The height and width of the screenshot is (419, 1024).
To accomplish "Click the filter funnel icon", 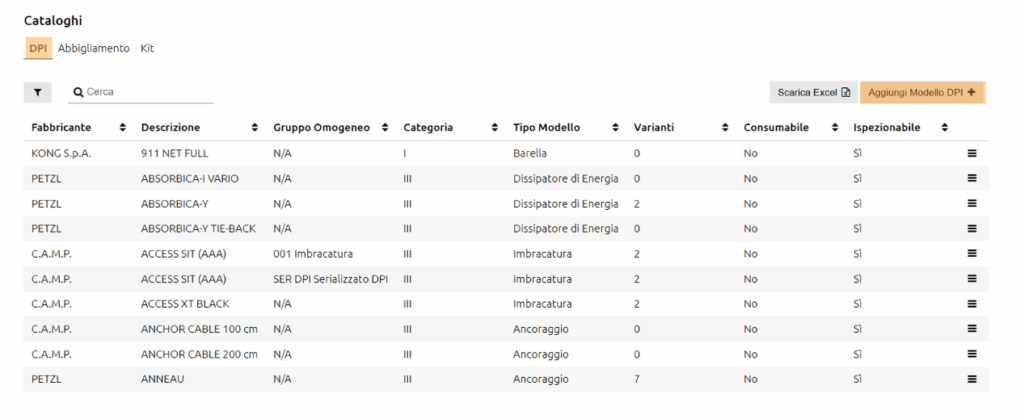I will [38, 92].
